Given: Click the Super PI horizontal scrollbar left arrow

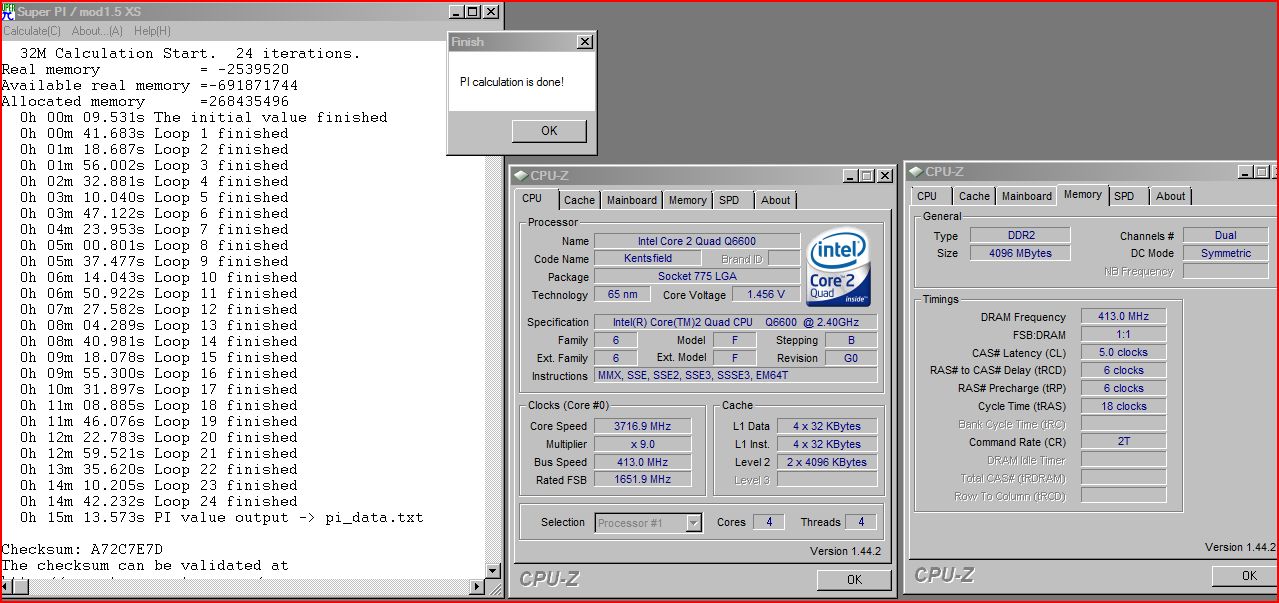Looking at the screenshot, I should point(8,587).
